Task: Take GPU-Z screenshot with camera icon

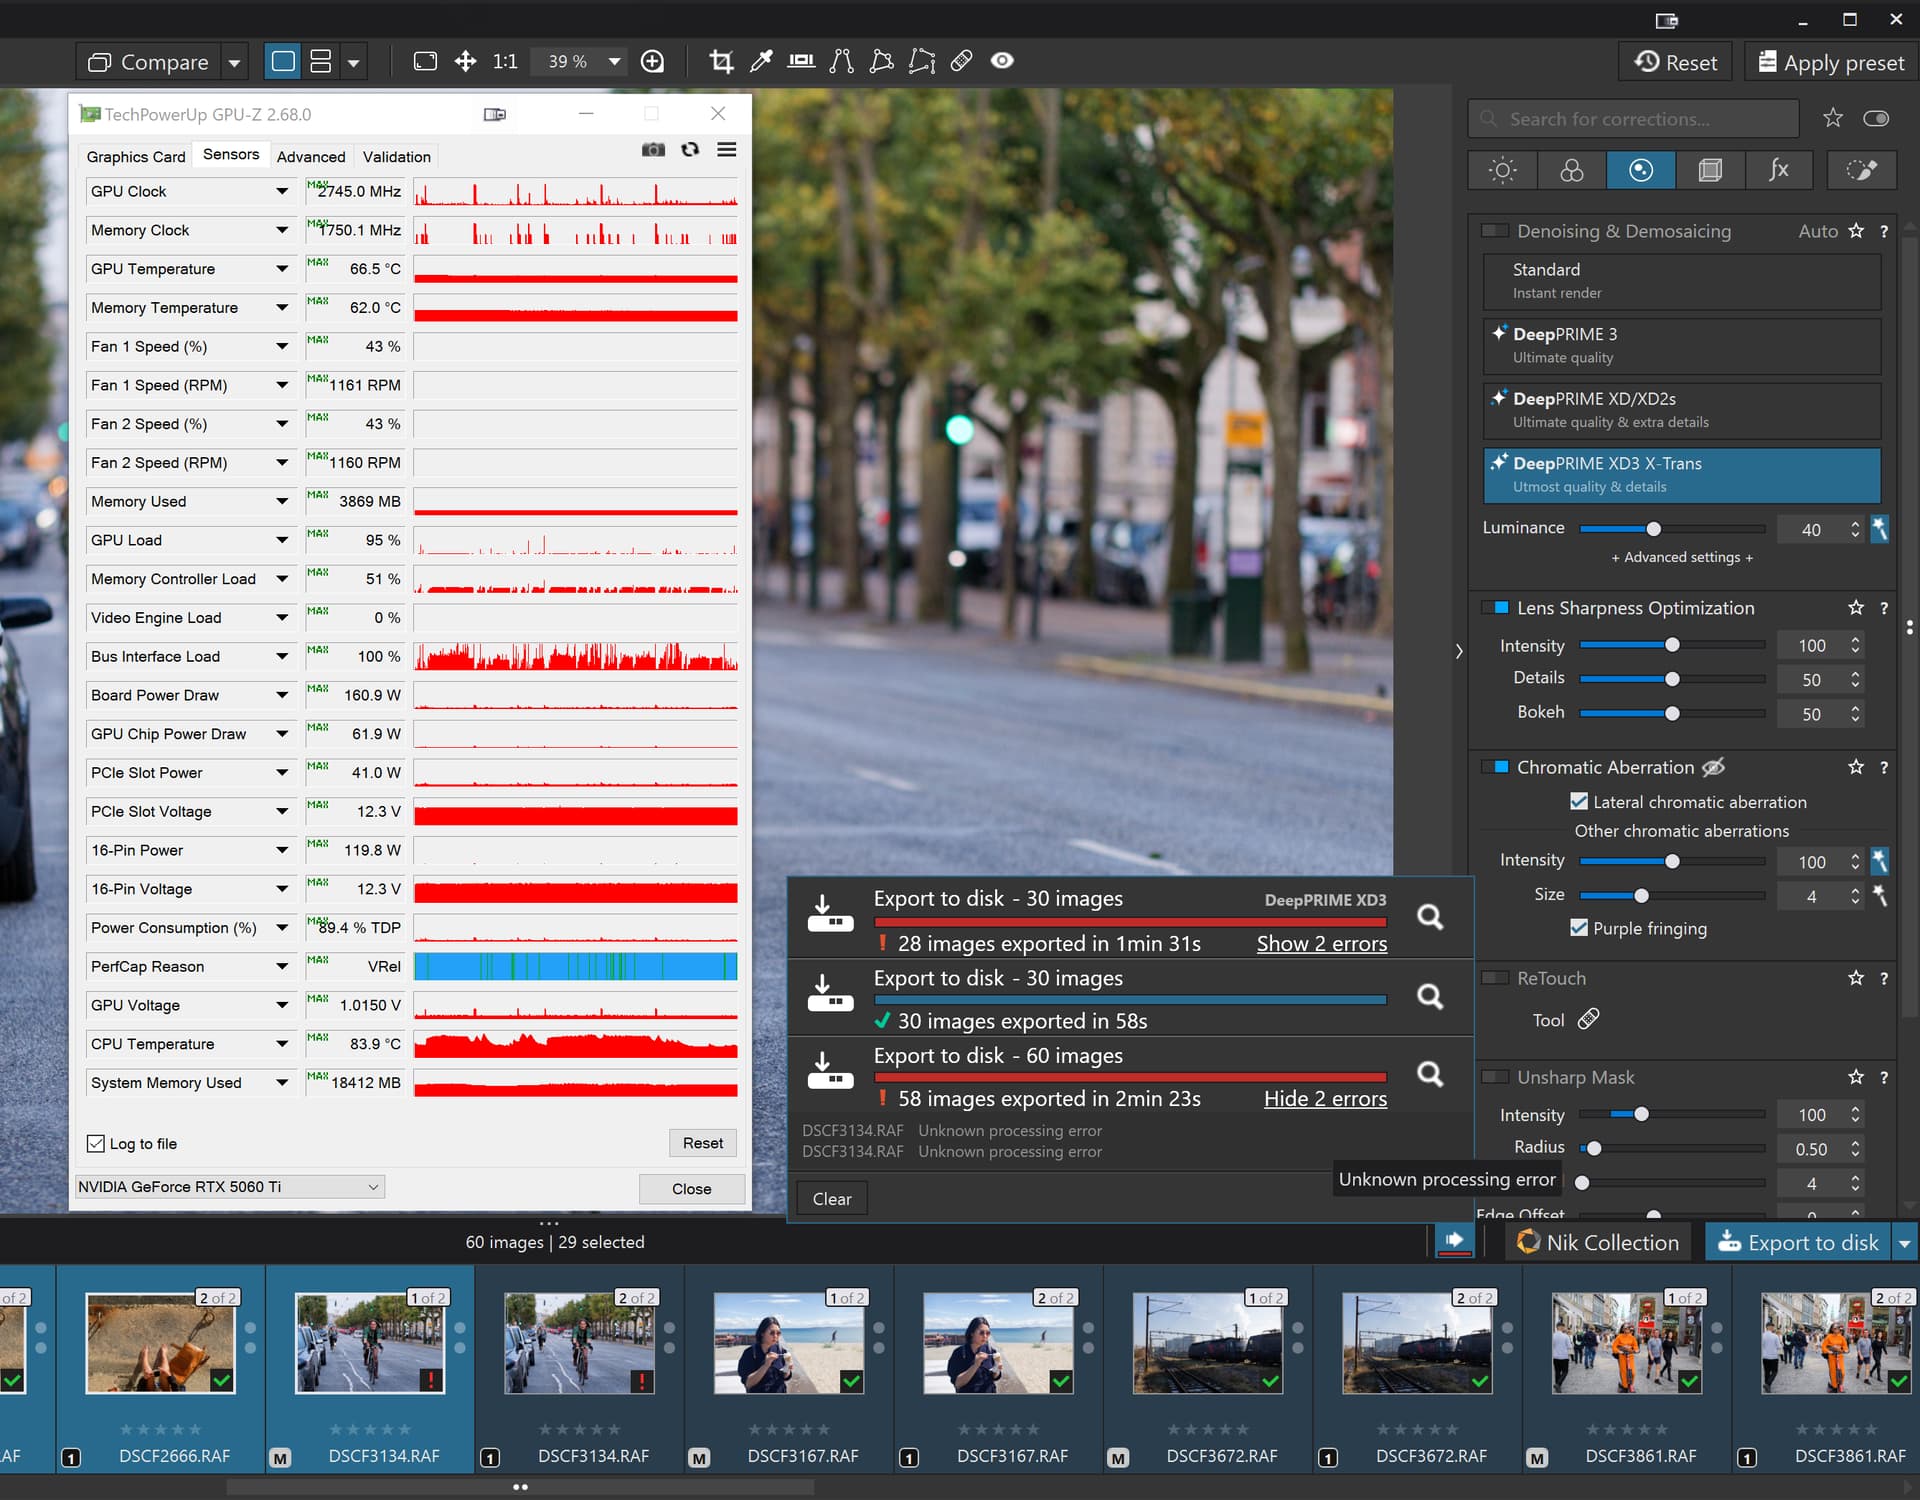Action: click(x=653, y=150)
